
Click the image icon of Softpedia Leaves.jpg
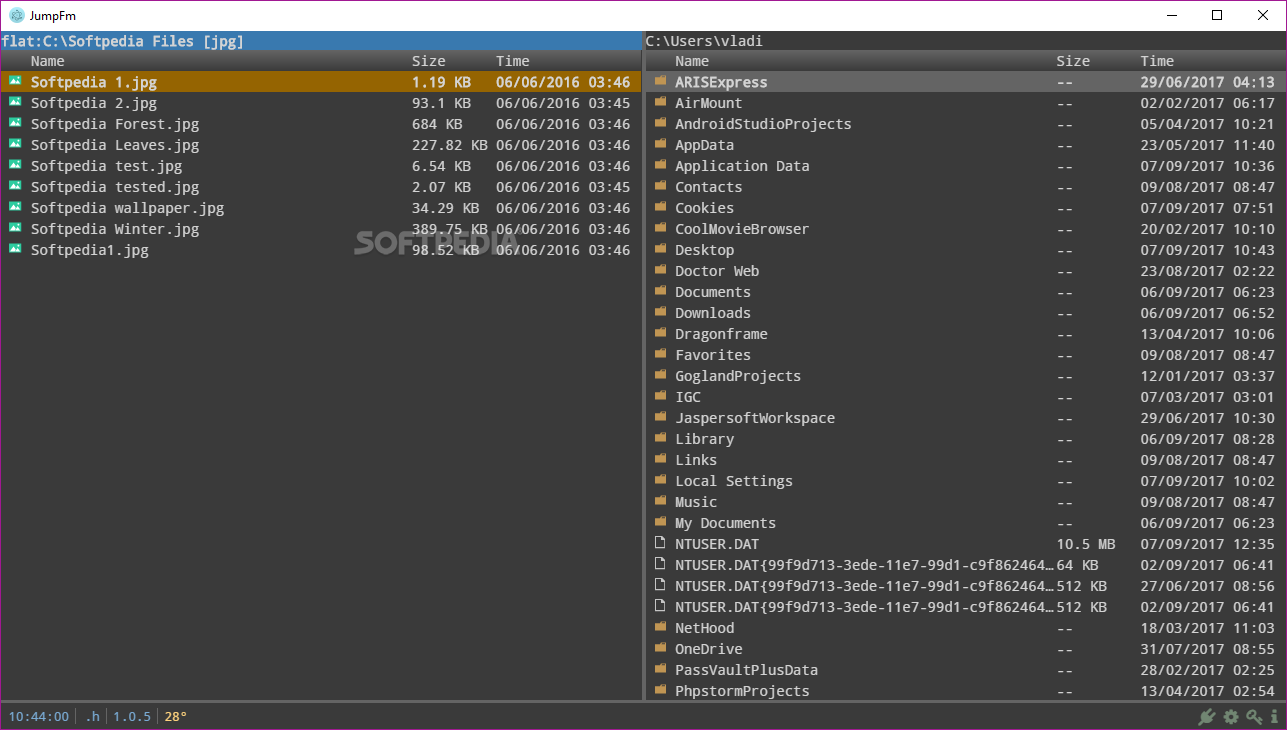coord(15,144)
